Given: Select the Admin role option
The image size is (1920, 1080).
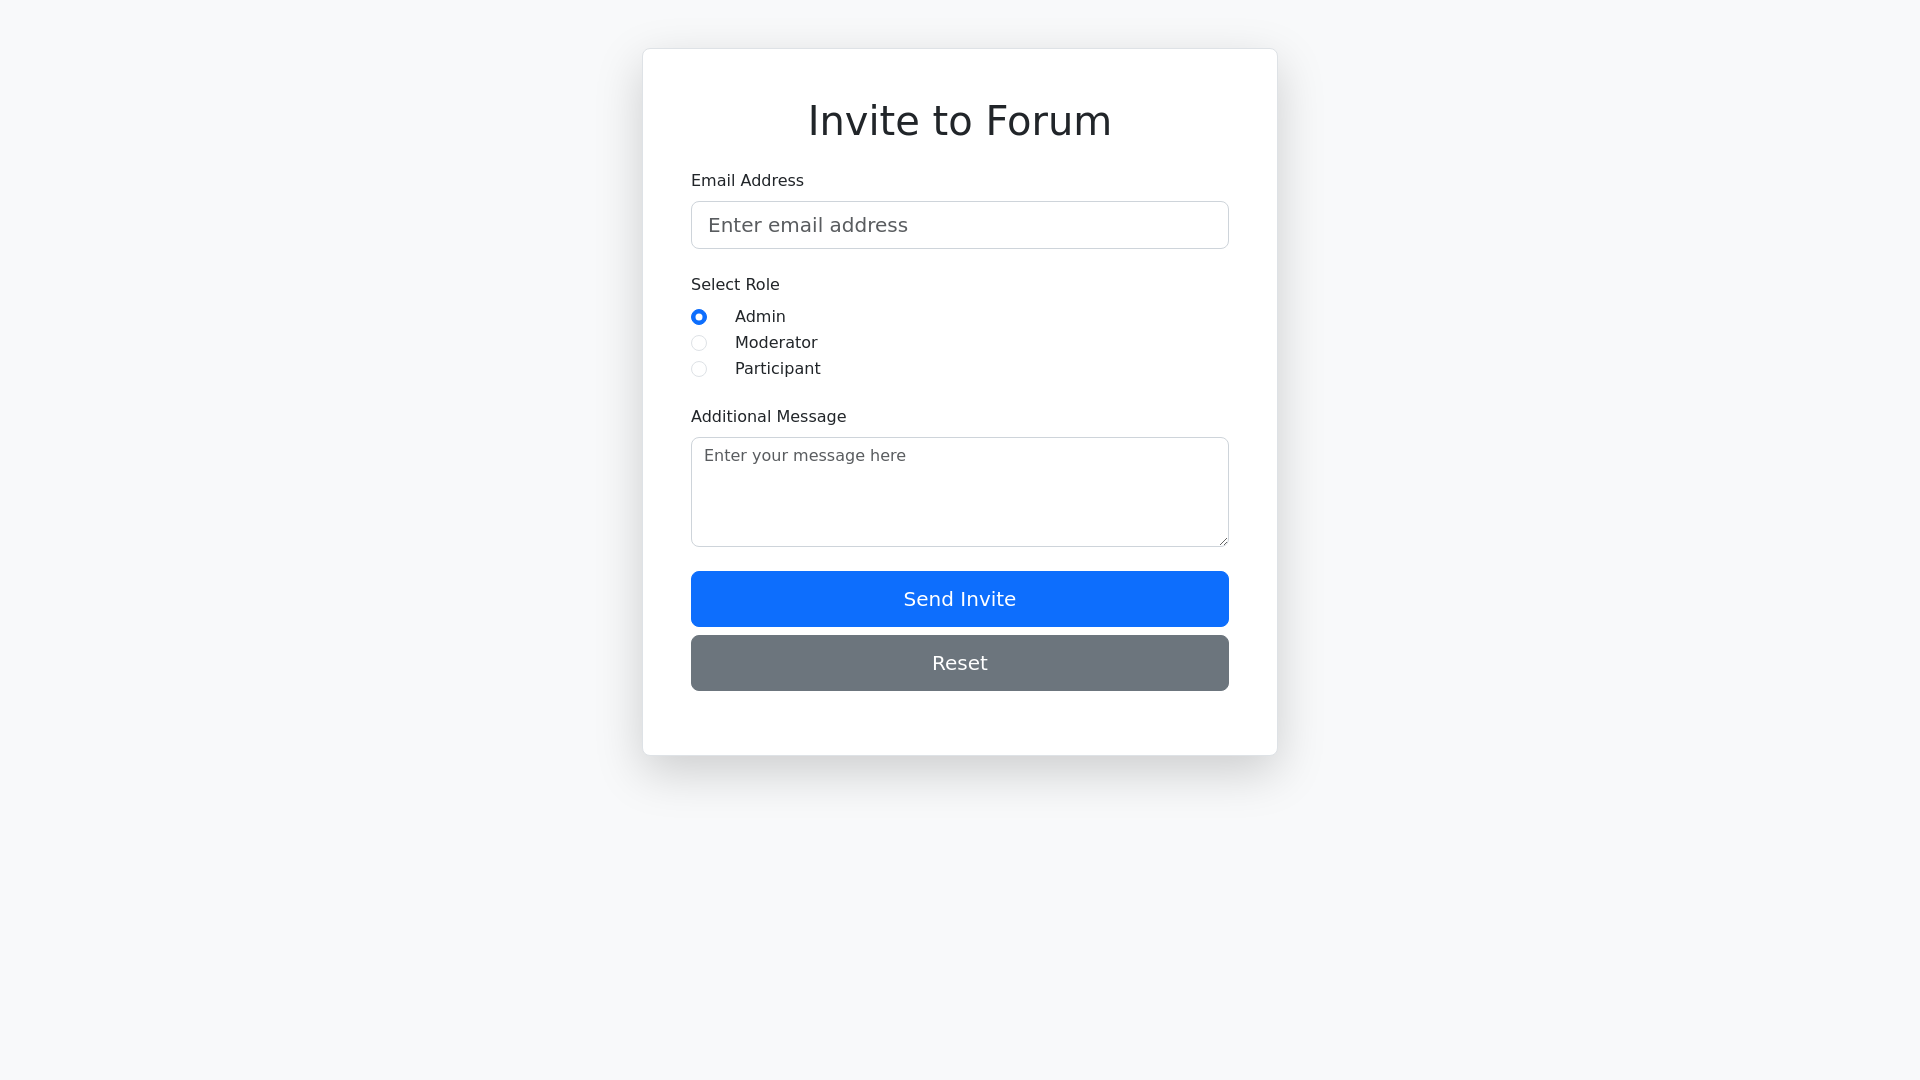Looking at the screenshot, I should coord(699,317).
